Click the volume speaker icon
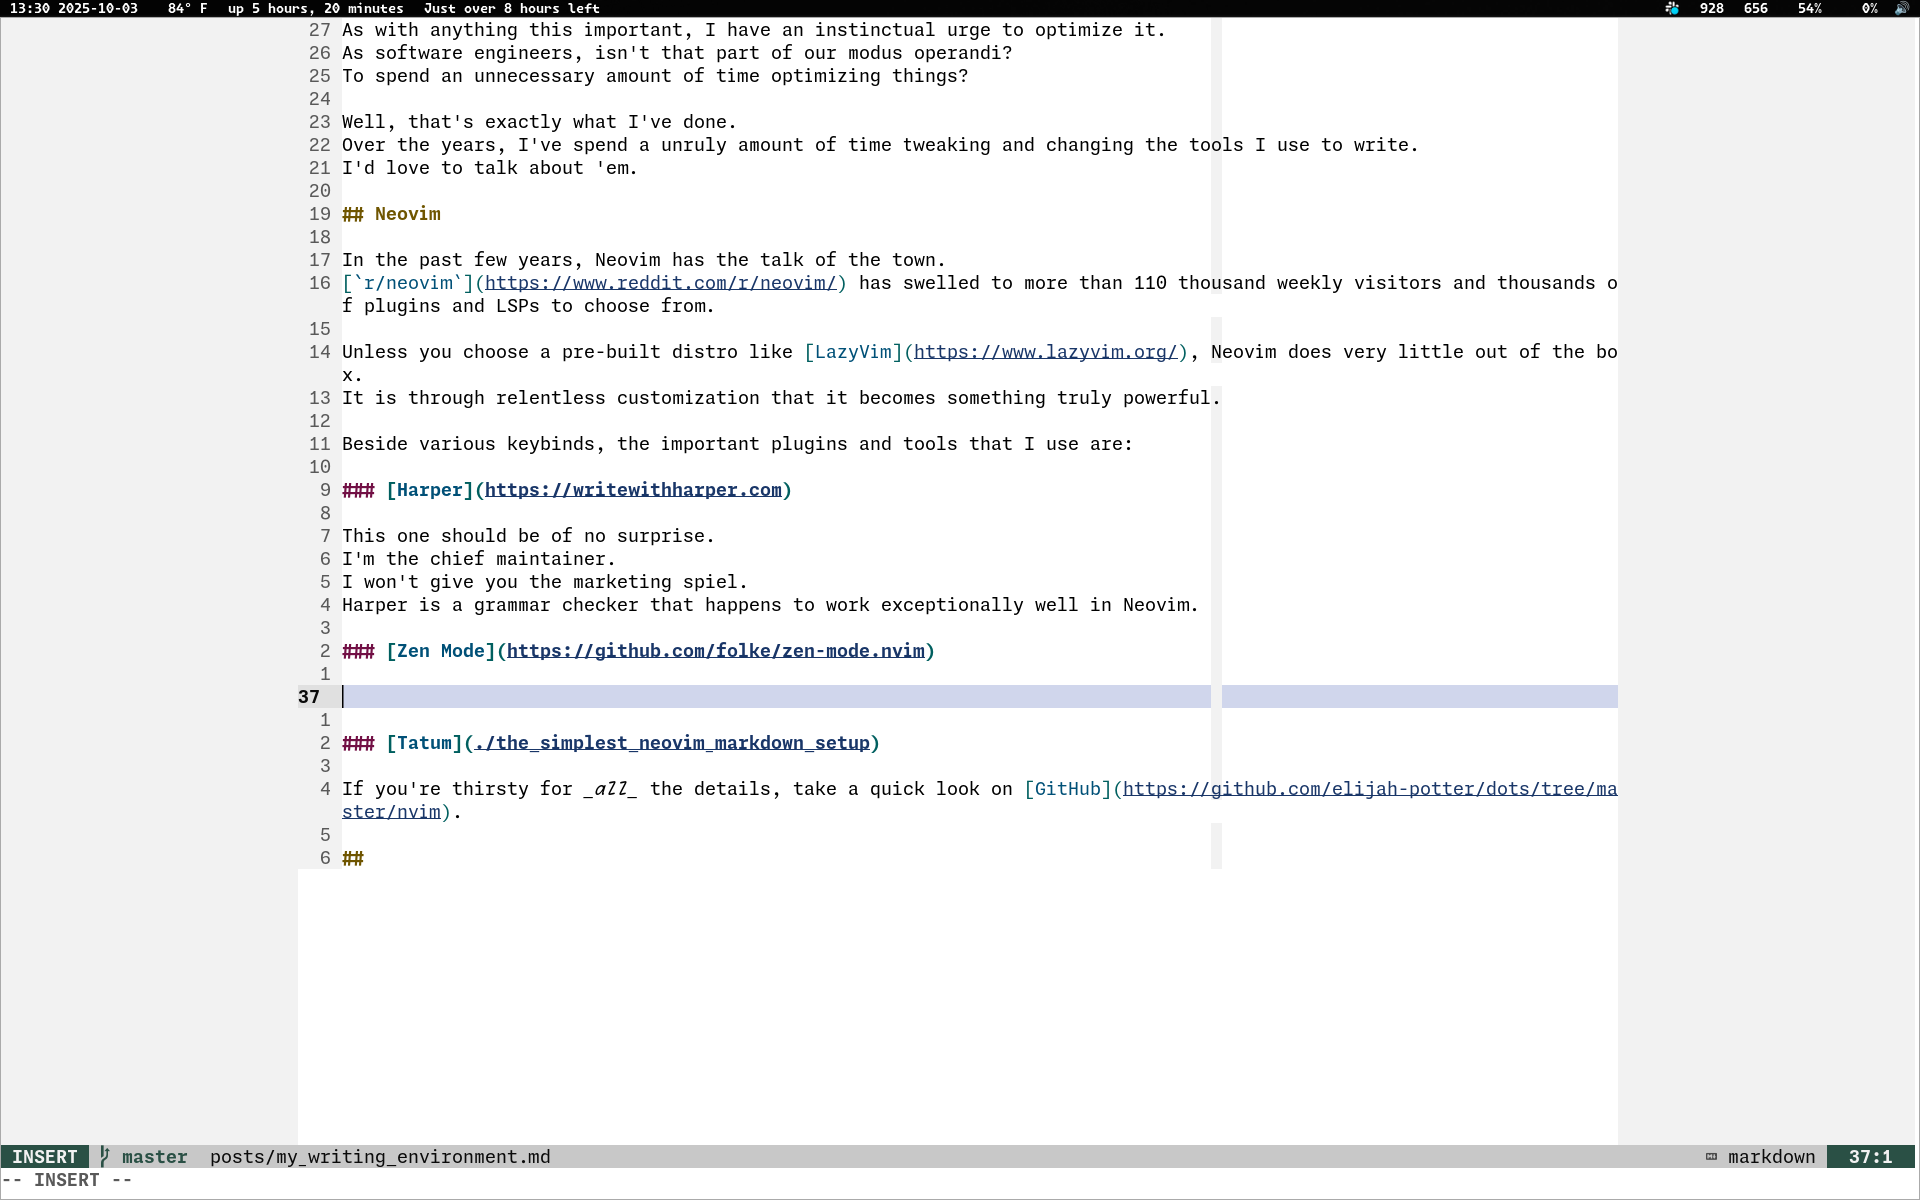This screenshot has width=1921, height=1201. click(x=1901, y=8)
